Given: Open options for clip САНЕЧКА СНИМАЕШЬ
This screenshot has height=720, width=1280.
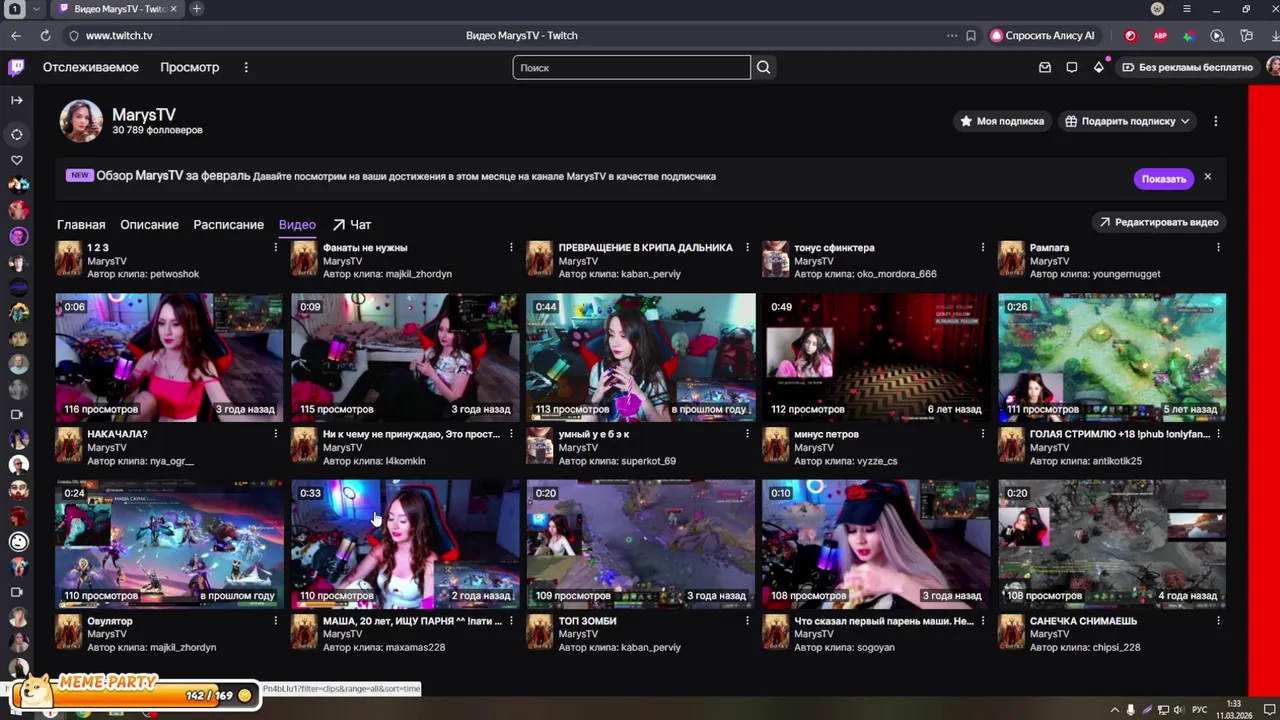Looking at the screenshot, I should [1218, 621].
